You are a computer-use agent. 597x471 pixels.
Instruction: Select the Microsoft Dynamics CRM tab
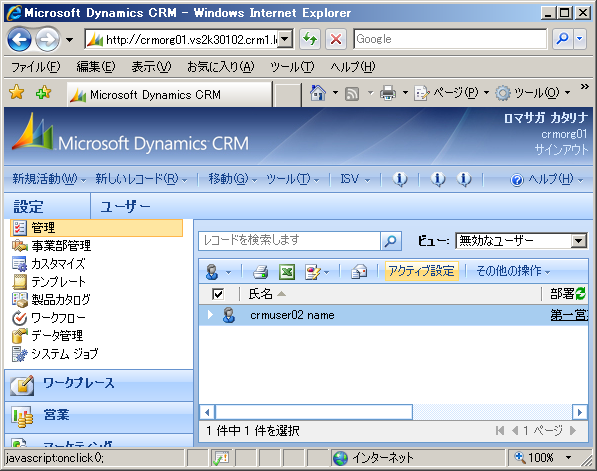(x=169, y=94)
